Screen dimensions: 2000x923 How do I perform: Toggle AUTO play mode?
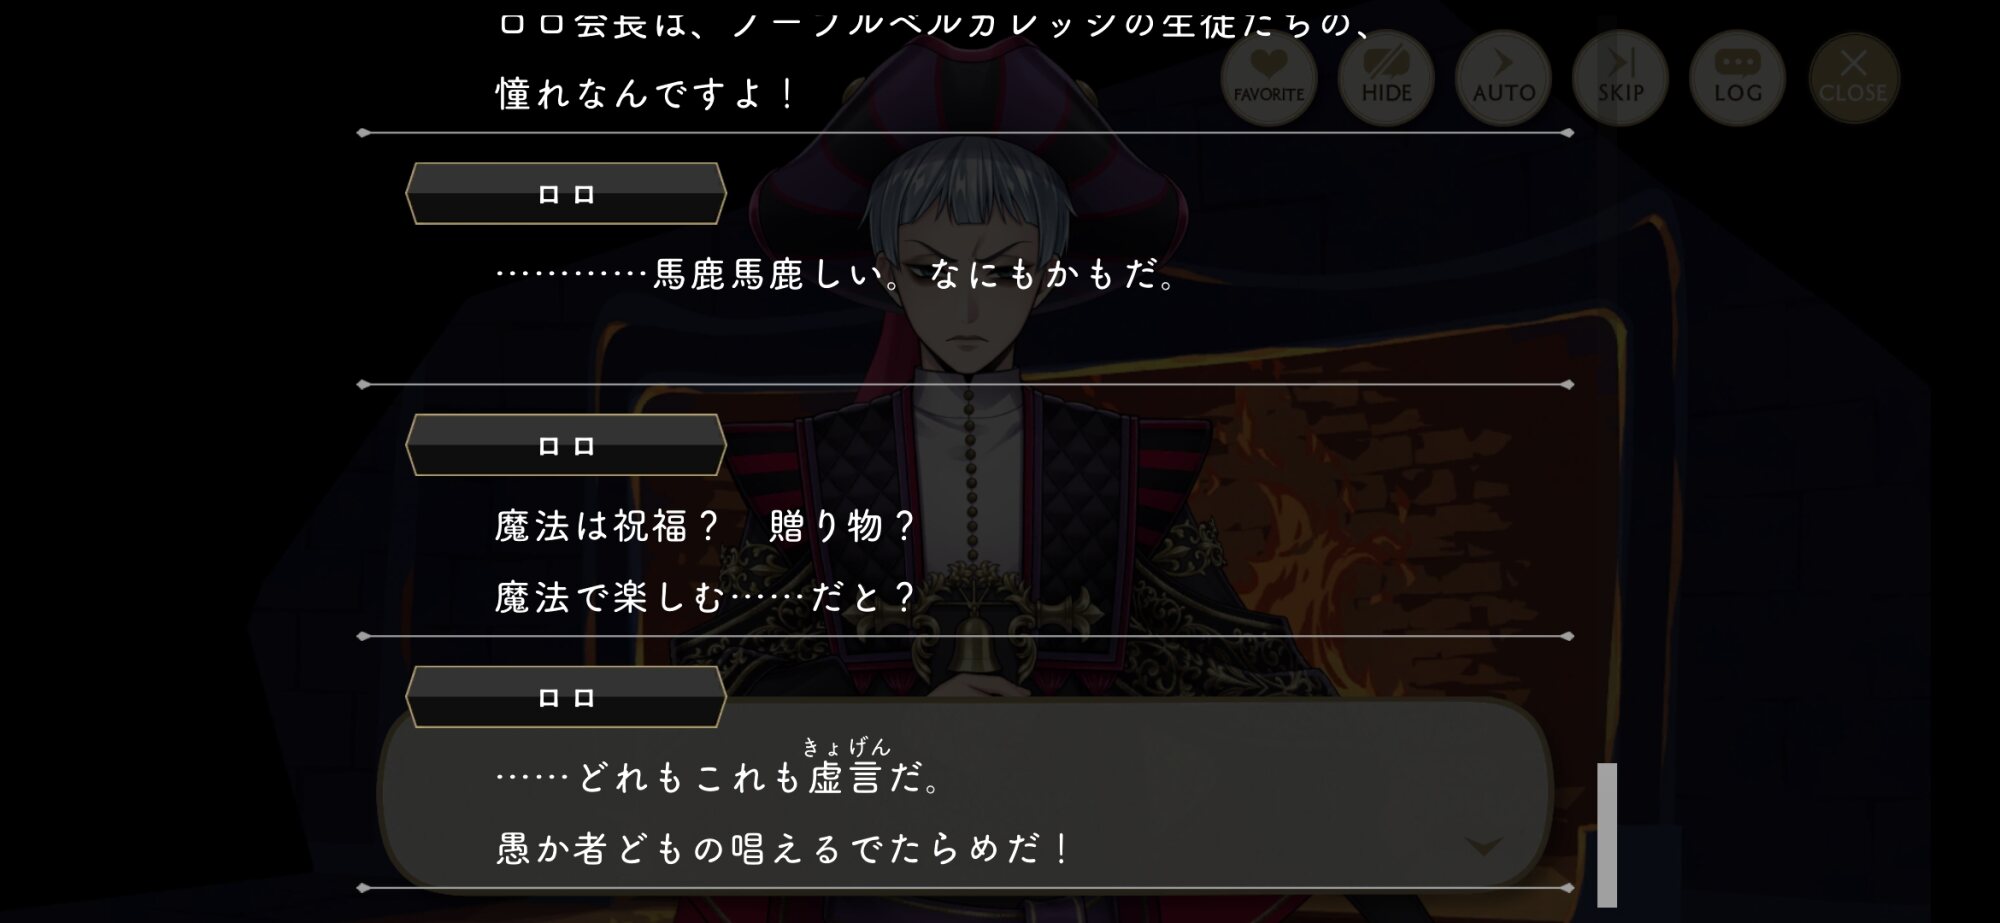point(1503,77)
